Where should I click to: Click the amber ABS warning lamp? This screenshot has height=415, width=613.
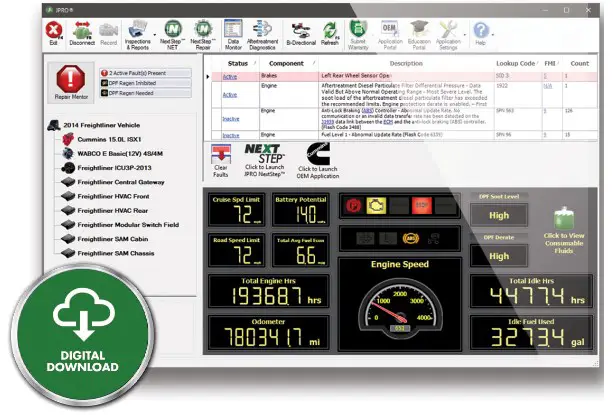tap(410, 238)
